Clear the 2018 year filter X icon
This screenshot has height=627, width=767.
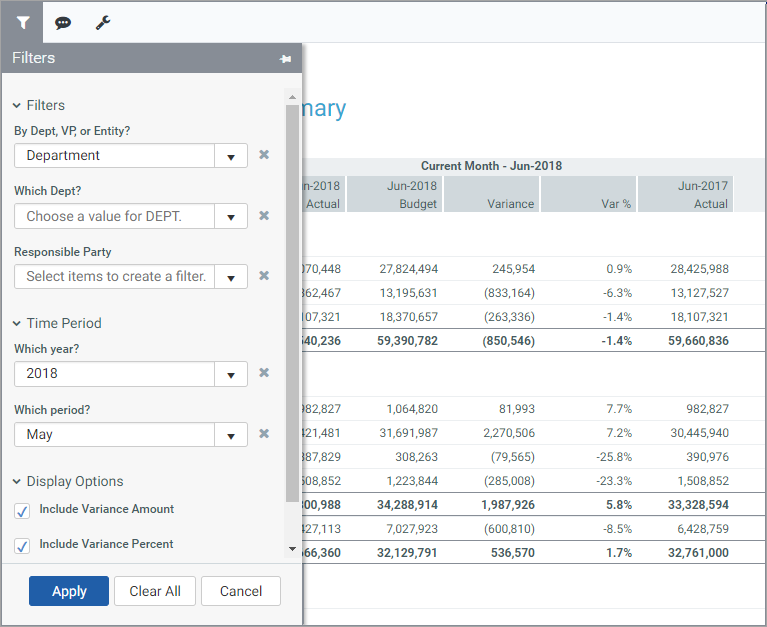264,373
